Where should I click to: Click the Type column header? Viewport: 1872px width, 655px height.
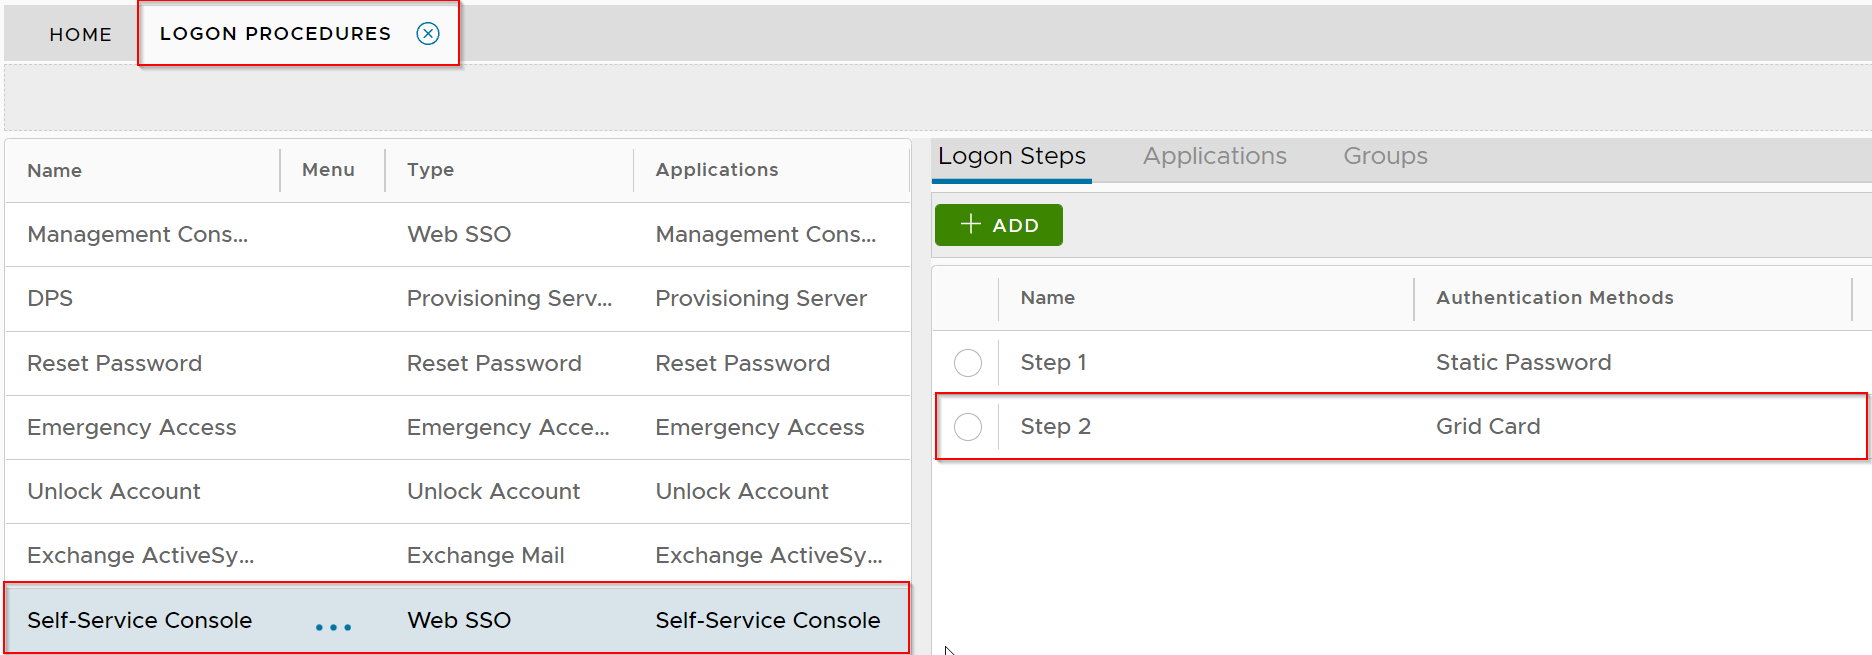pos(430,170)
